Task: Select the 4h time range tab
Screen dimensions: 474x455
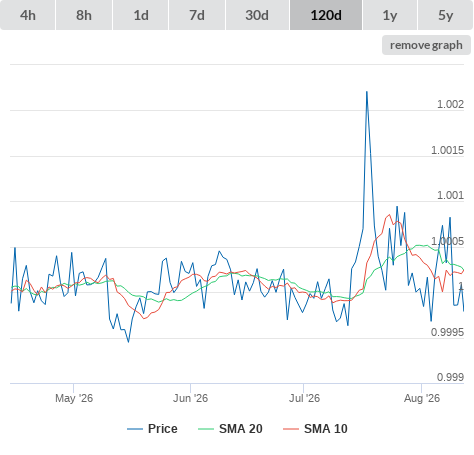Action: point(28,15)
